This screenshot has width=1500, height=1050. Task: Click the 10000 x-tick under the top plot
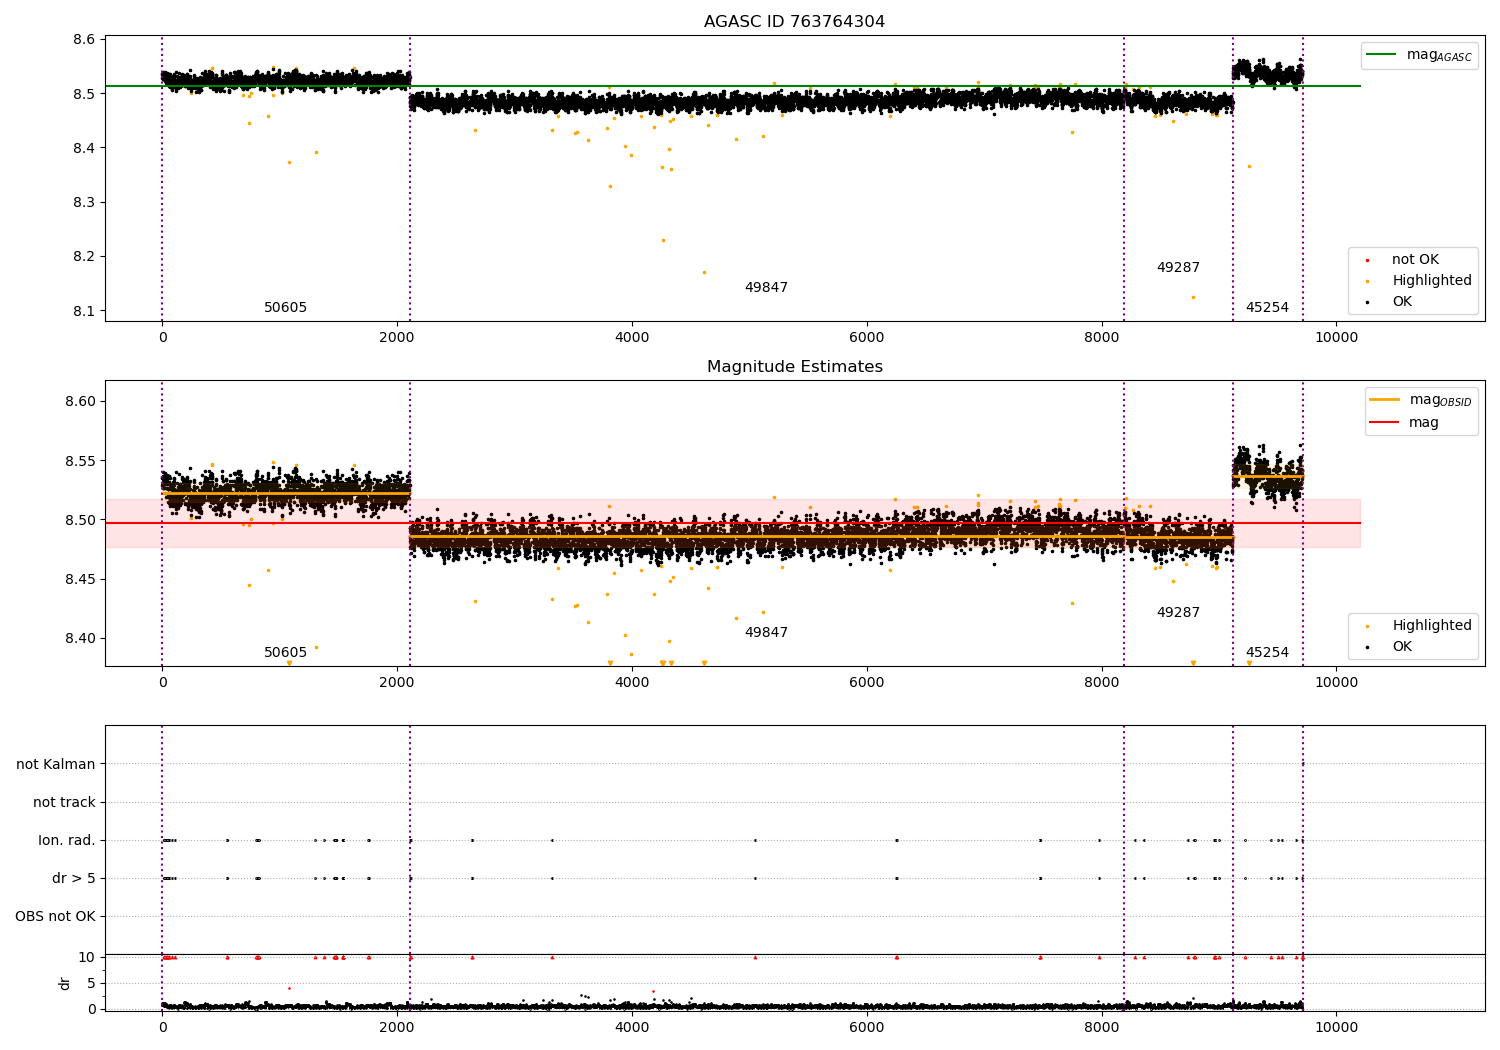1336,338
